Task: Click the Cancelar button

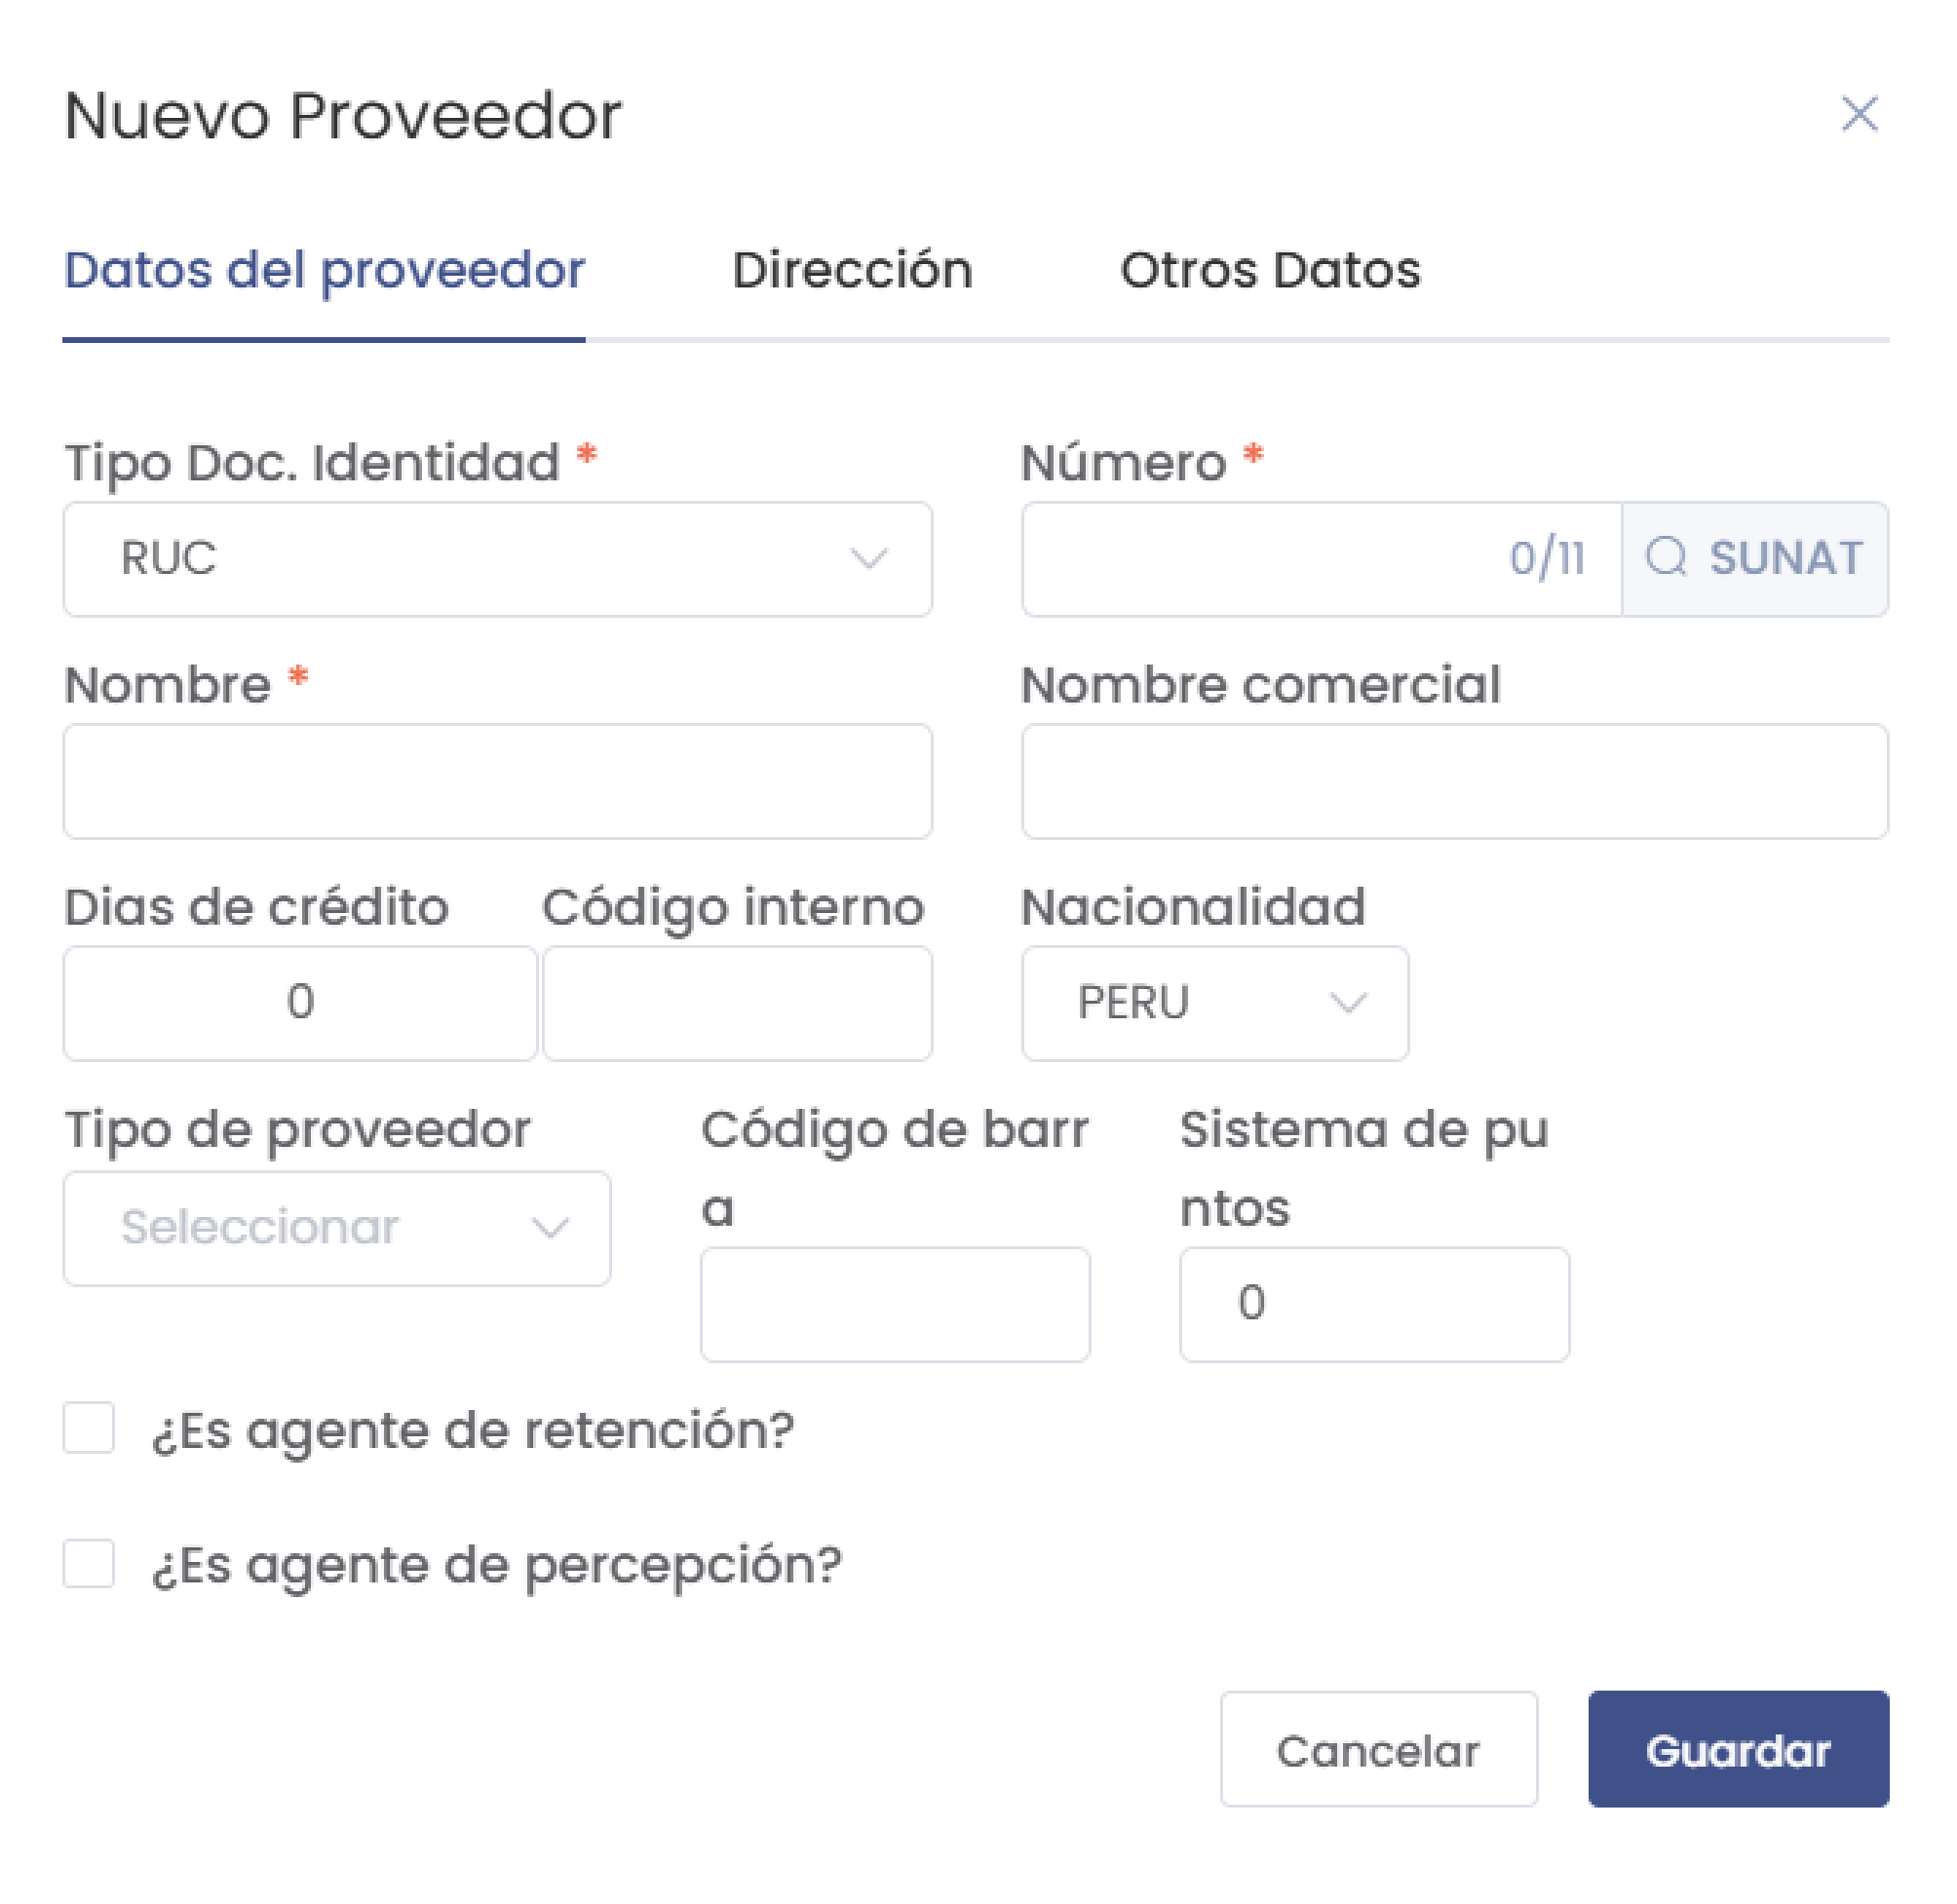Action: pos(1378,1751)
